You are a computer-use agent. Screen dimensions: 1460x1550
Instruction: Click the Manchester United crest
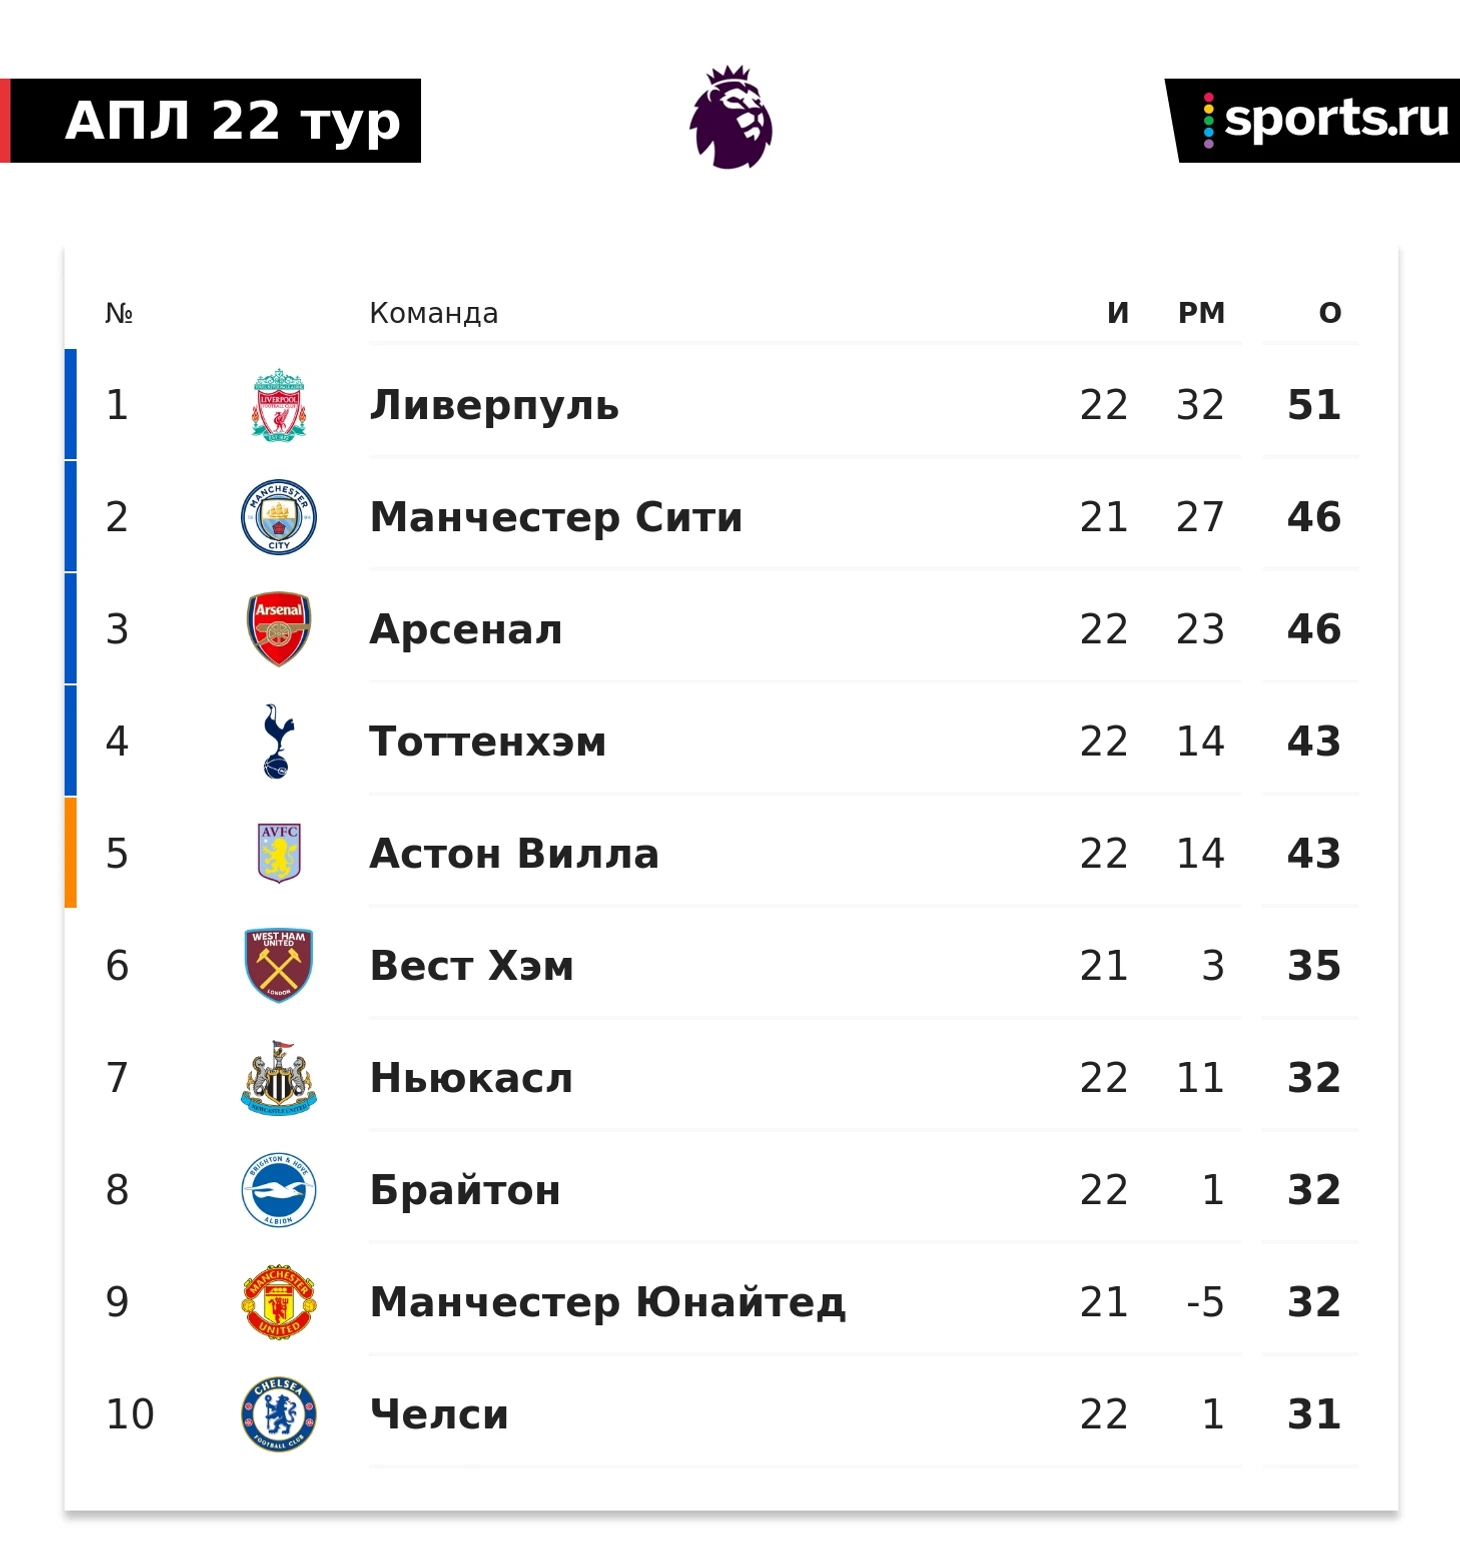(279, 1301)
